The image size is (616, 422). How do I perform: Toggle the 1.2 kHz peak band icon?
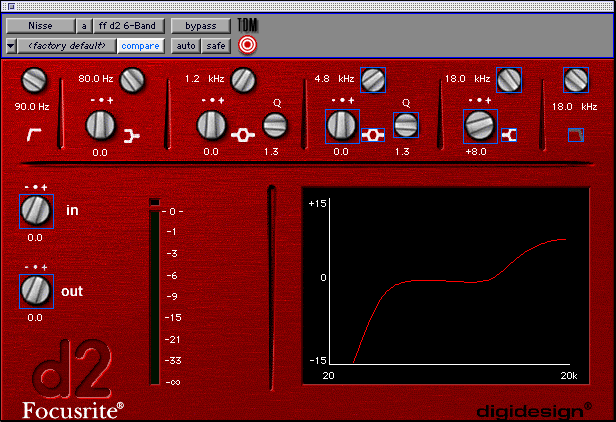[x=243, y=135]
